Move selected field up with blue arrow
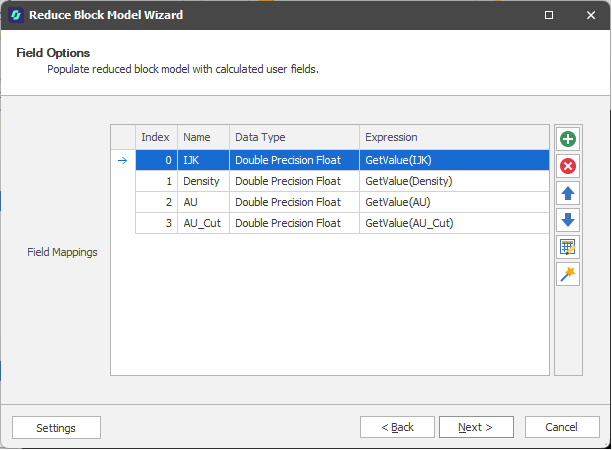 (x=567, y=193)
